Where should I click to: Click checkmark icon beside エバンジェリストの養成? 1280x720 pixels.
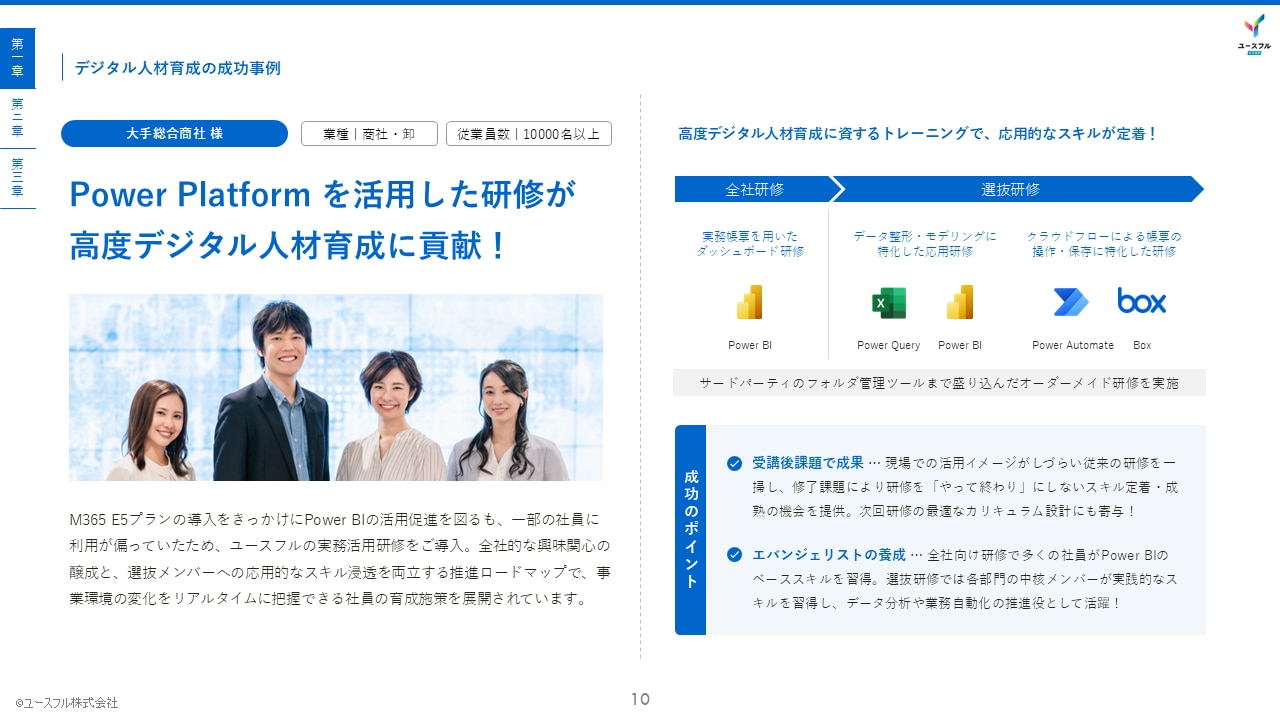(x=734, y=554)
